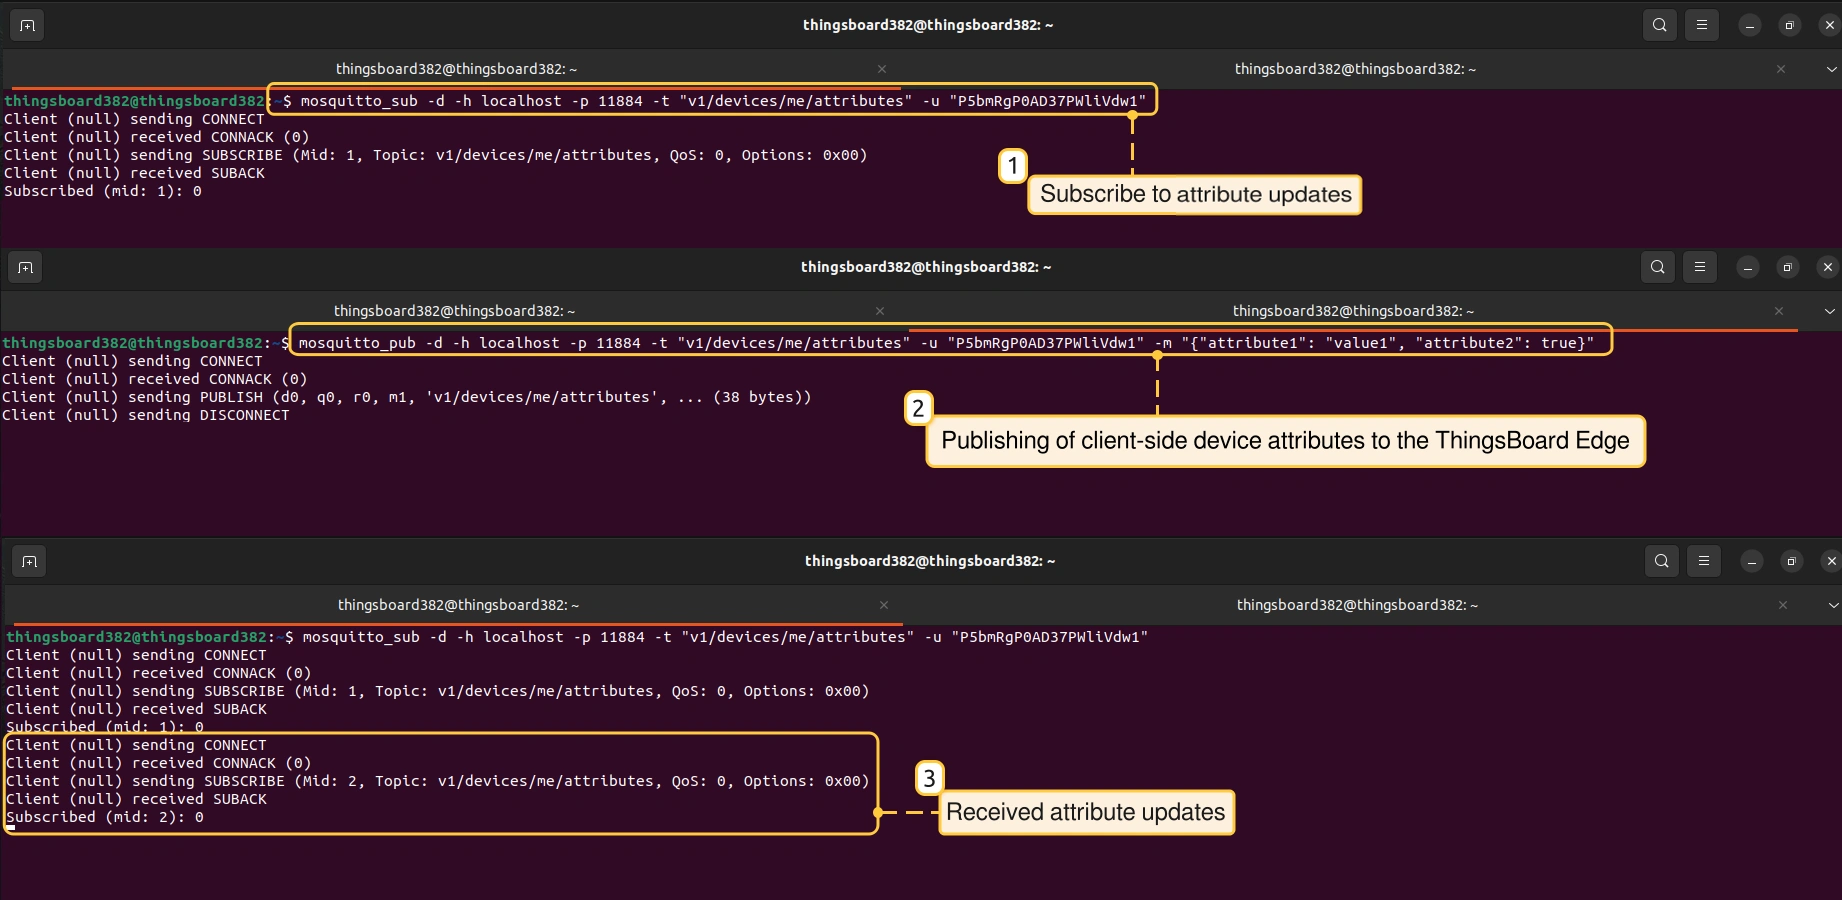Screen dimensions: 1842x900
Task: Open search in the middle terminal window
Action: pyautogui.click(x=1657, y=267)
